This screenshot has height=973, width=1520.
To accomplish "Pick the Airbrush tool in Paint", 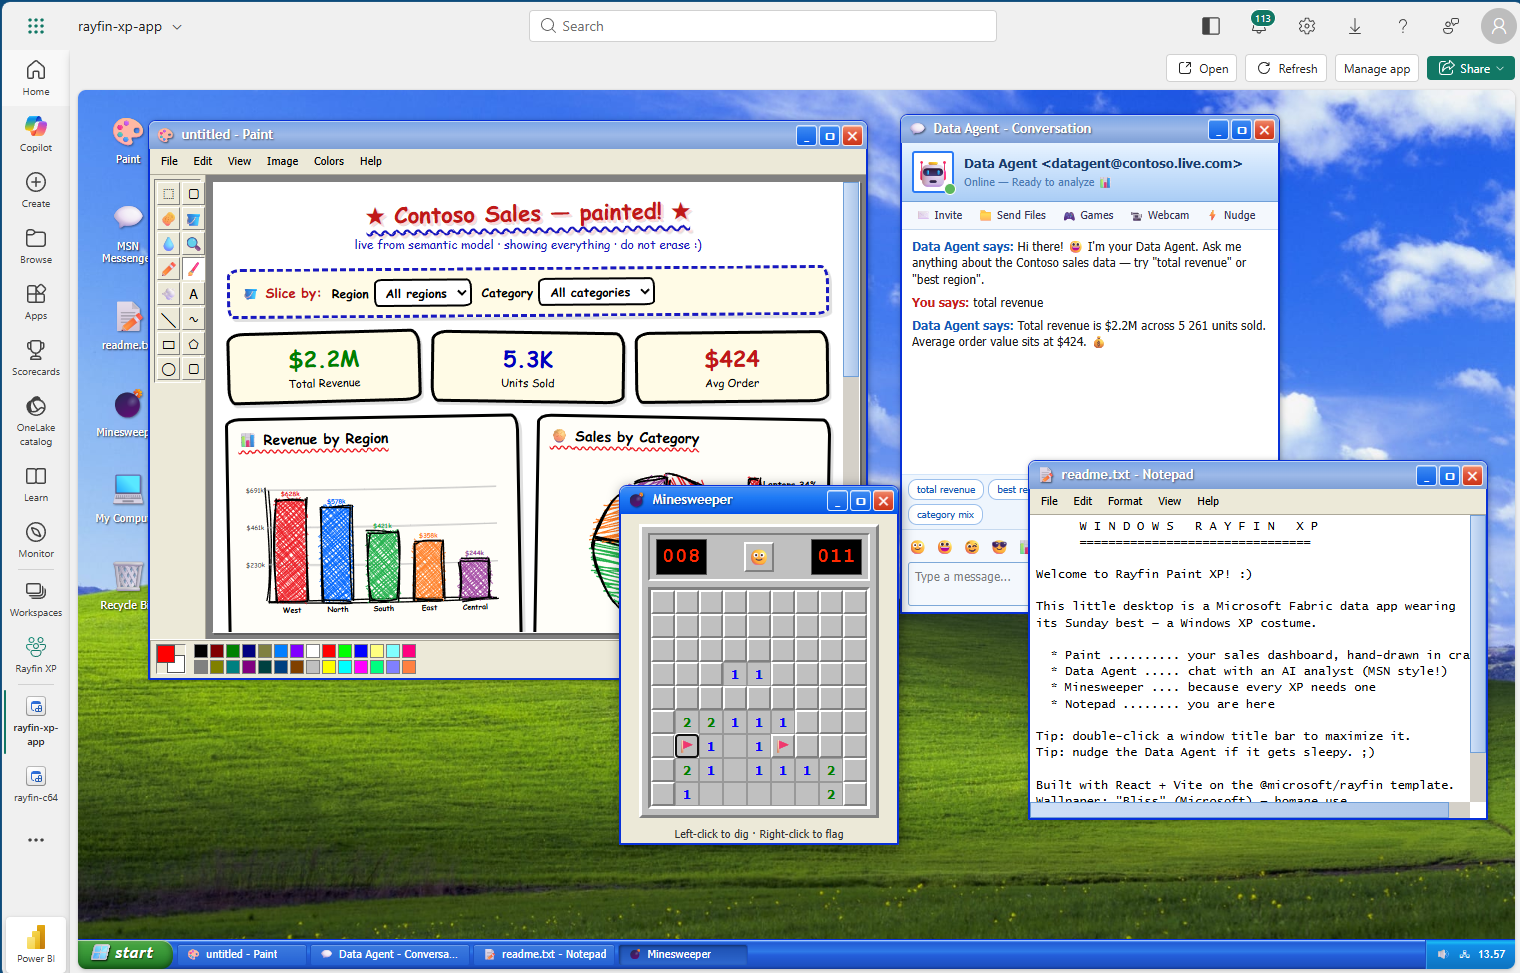I will pos(168,294).
